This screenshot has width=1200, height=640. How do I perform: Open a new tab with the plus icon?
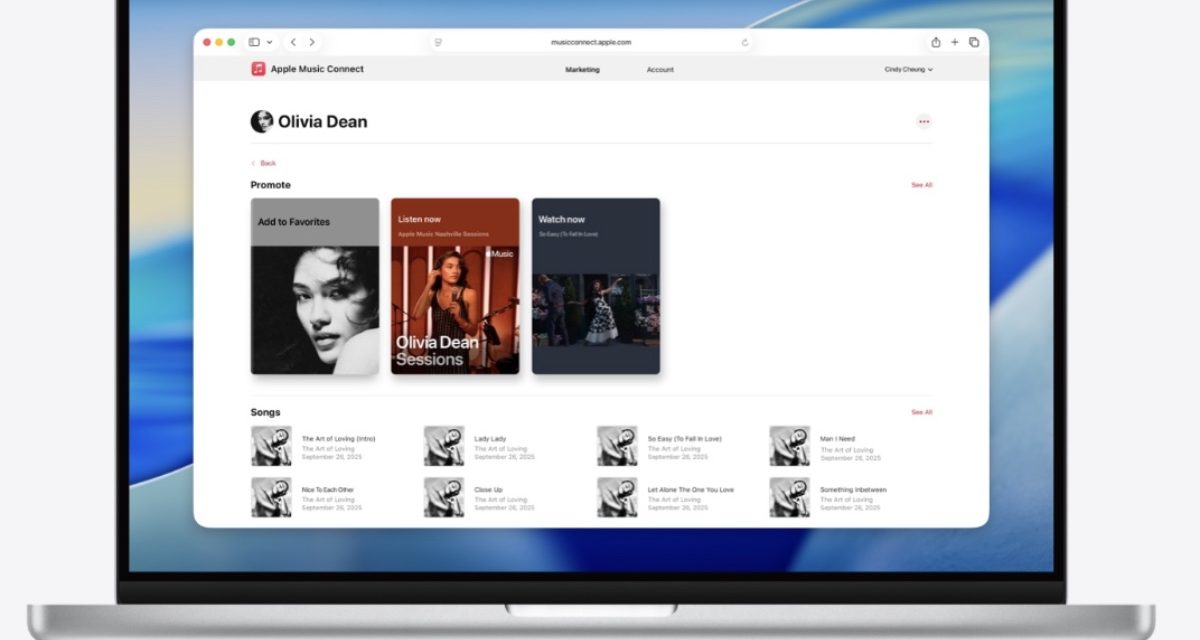pos(954,42)
